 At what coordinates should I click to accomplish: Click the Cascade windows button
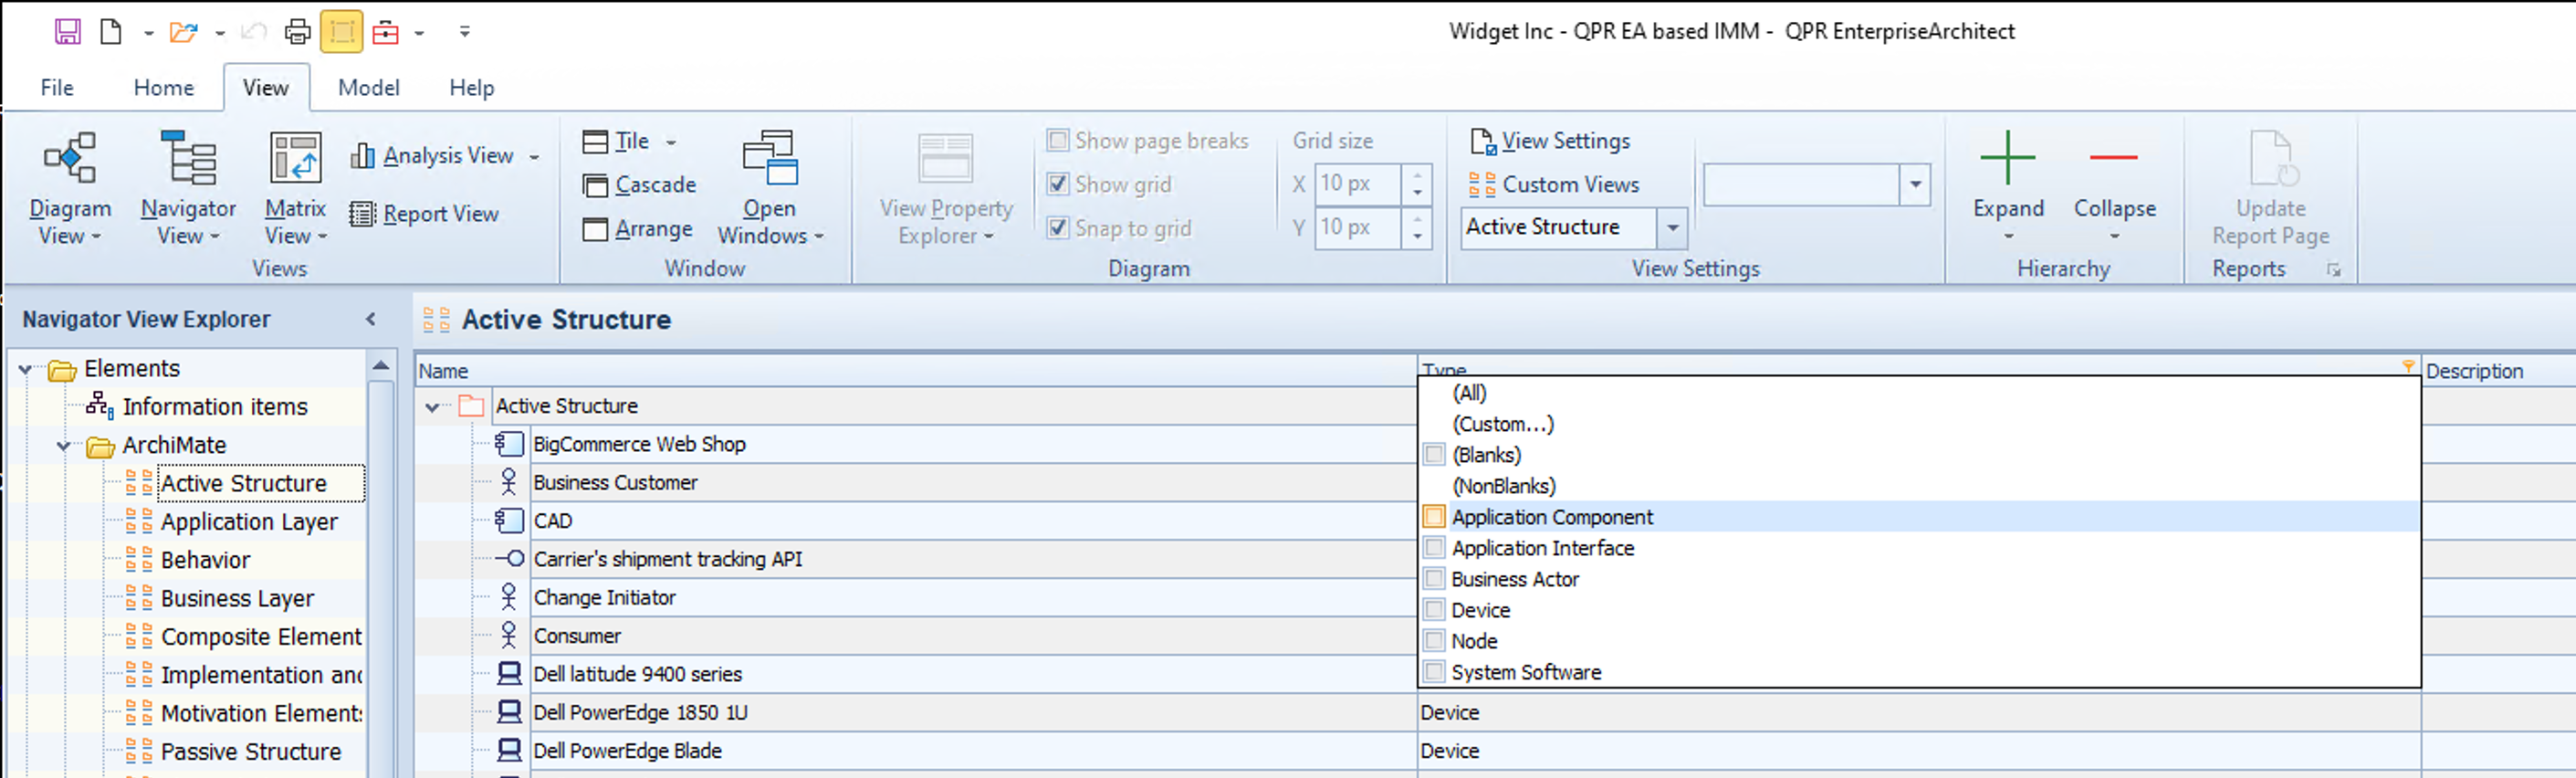pos(654,185)
